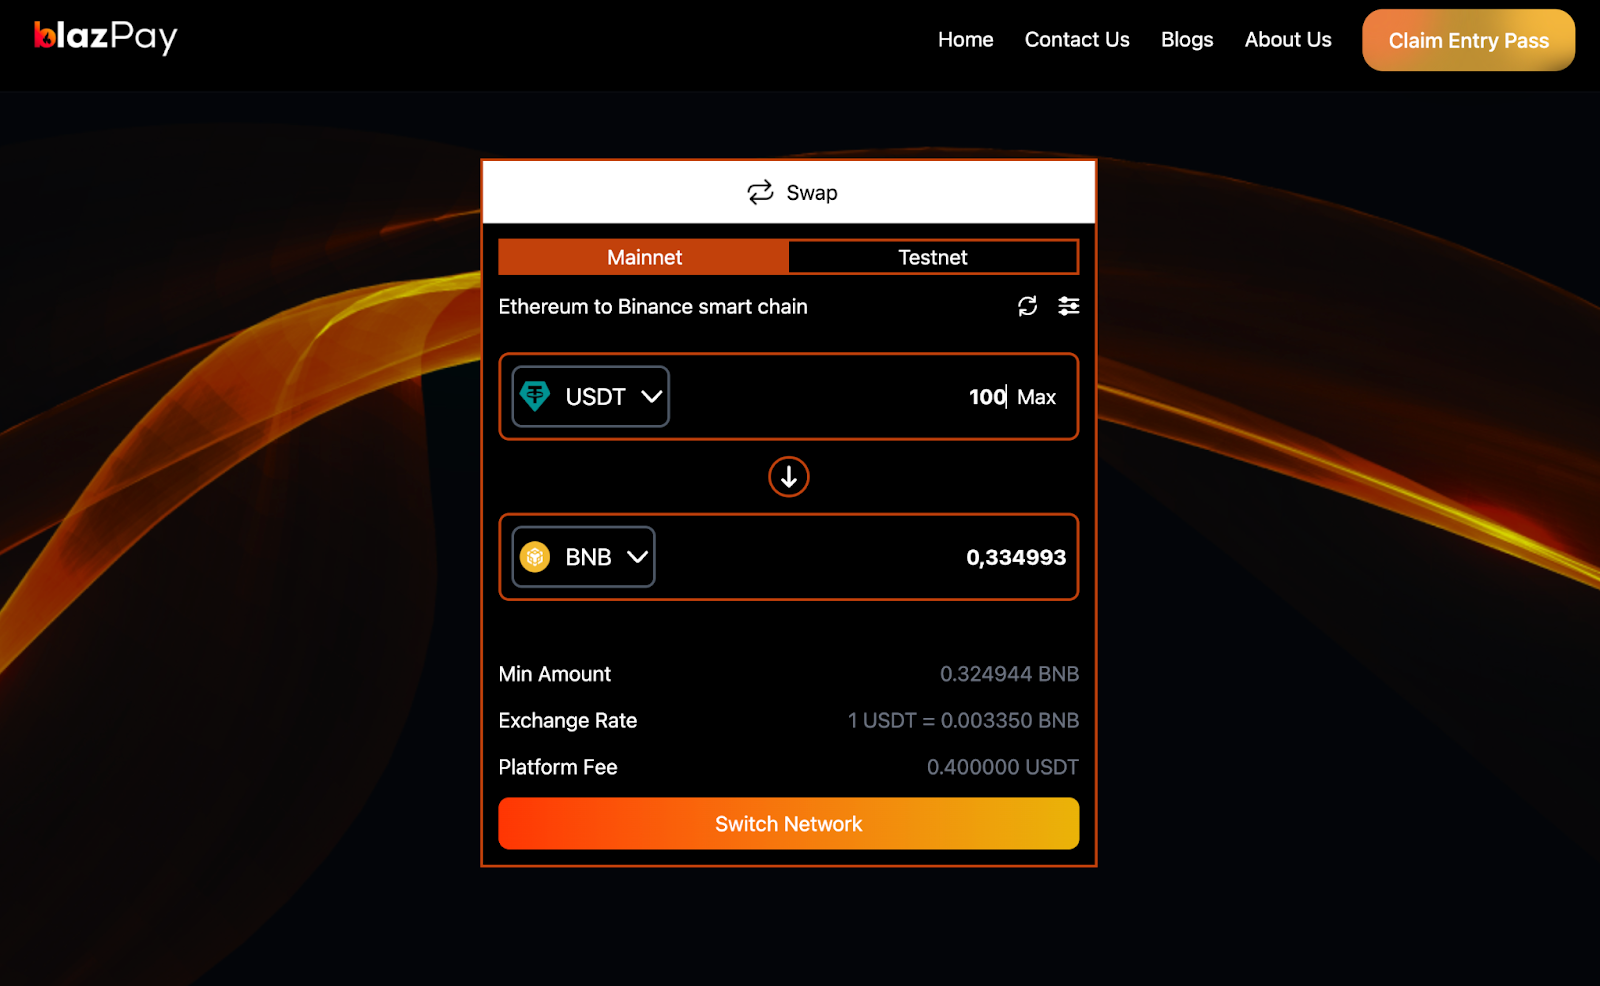The width and height of the screenshot is (1600, 986).
Task: Click Max to use full balance
Action: [1036, 397]
